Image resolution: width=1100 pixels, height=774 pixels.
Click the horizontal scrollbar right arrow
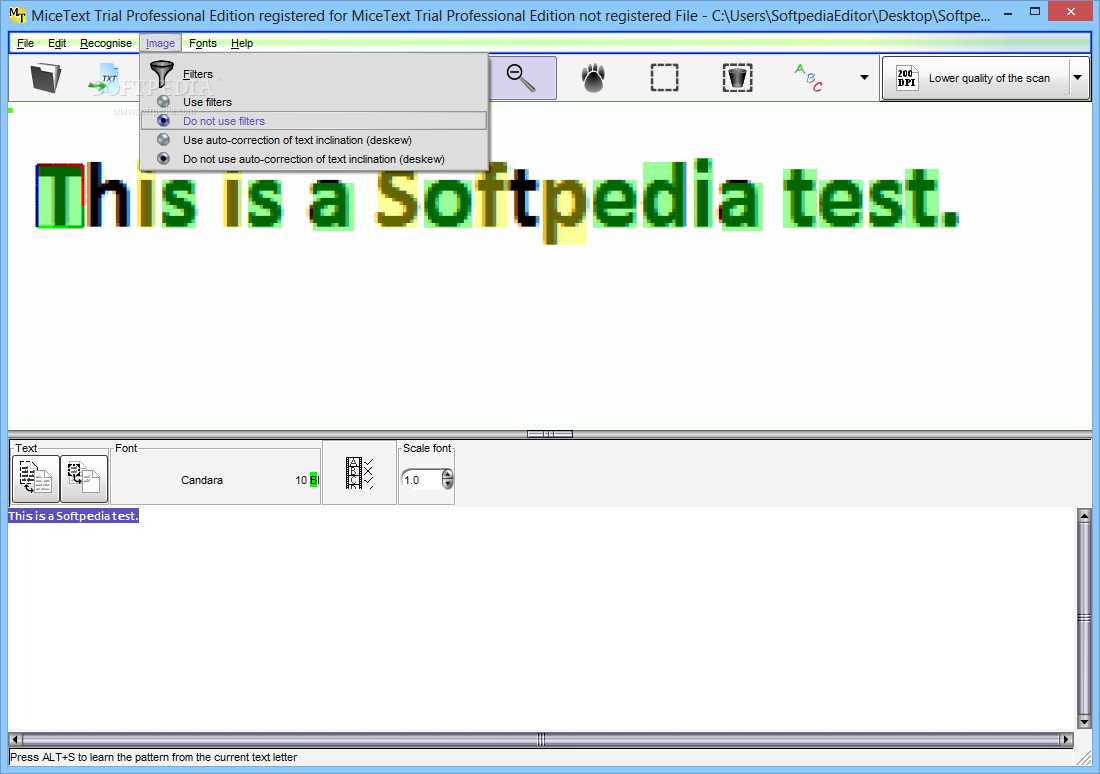pyautogui.click(x=1066, y=739)
